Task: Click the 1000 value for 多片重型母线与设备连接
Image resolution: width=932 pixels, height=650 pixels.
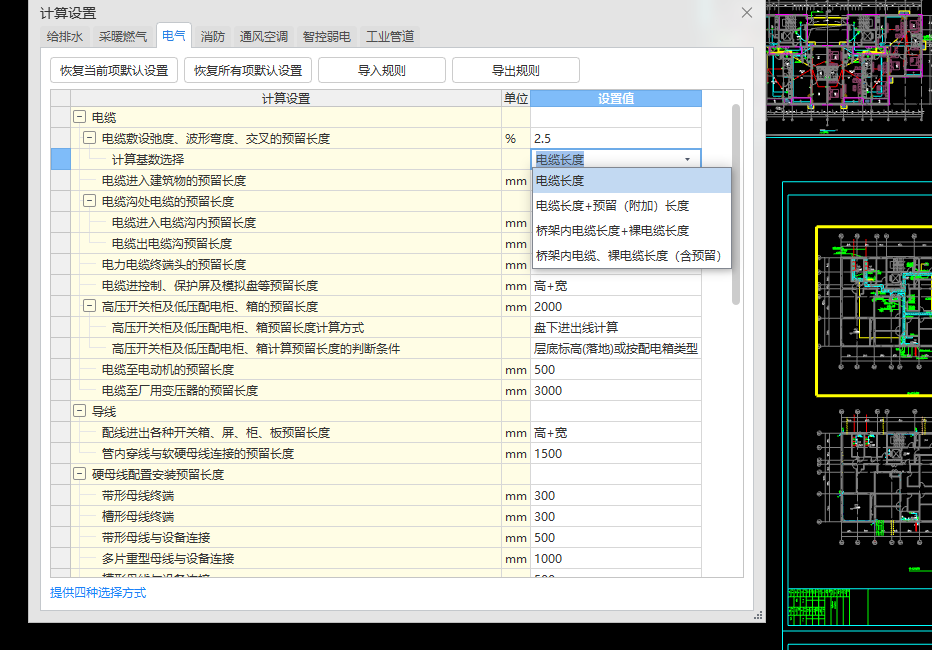Action: [x=616, y=559]
